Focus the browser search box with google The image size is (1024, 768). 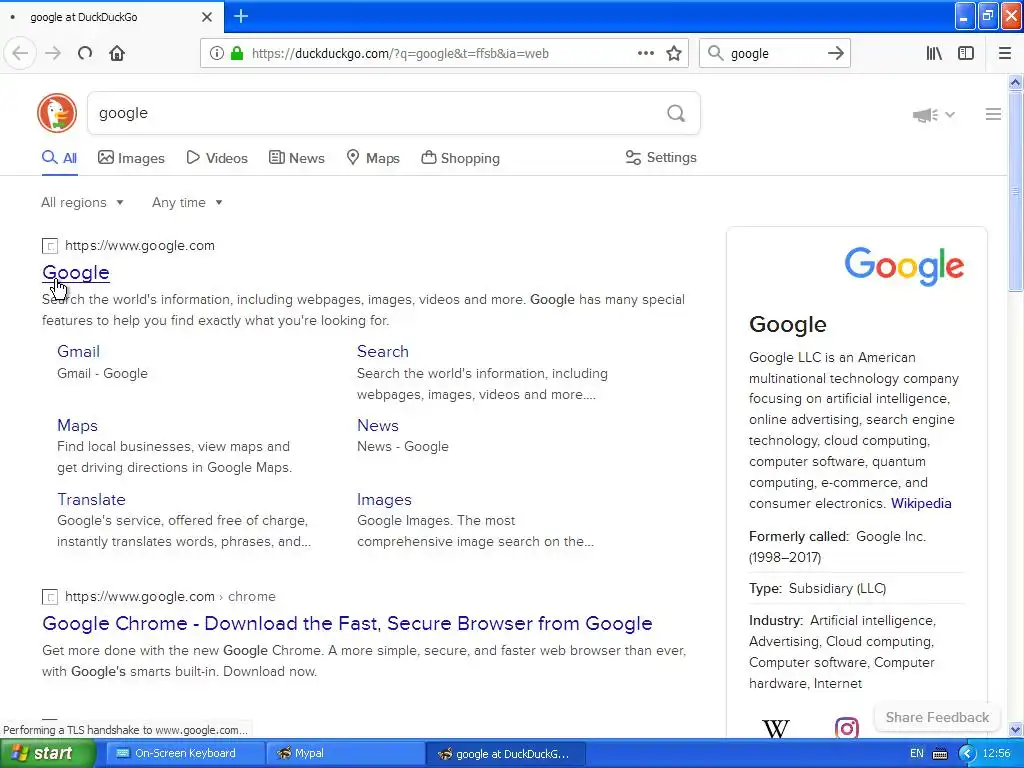point(775,54)
